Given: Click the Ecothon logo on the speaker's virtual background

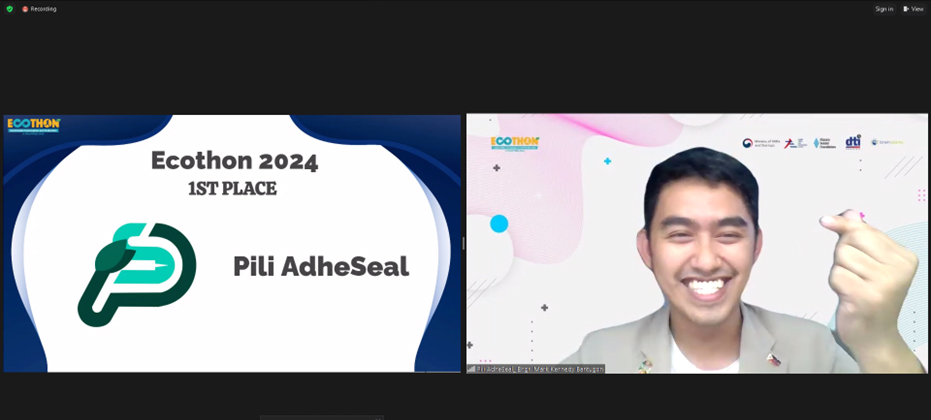Looking at the screenshot, I should pos(515,143).
